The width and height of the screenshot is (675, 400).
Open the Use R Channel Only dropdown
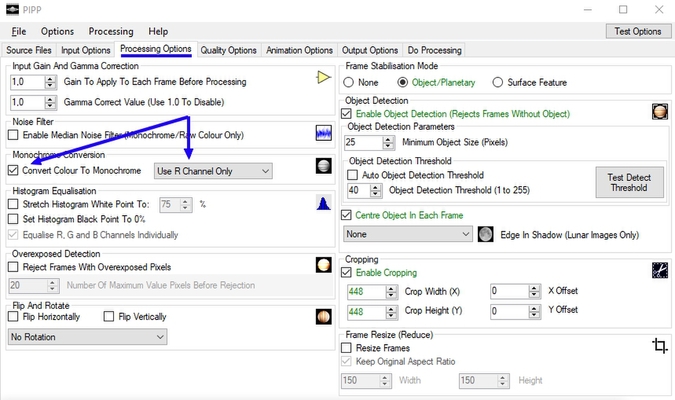[213, 171]
